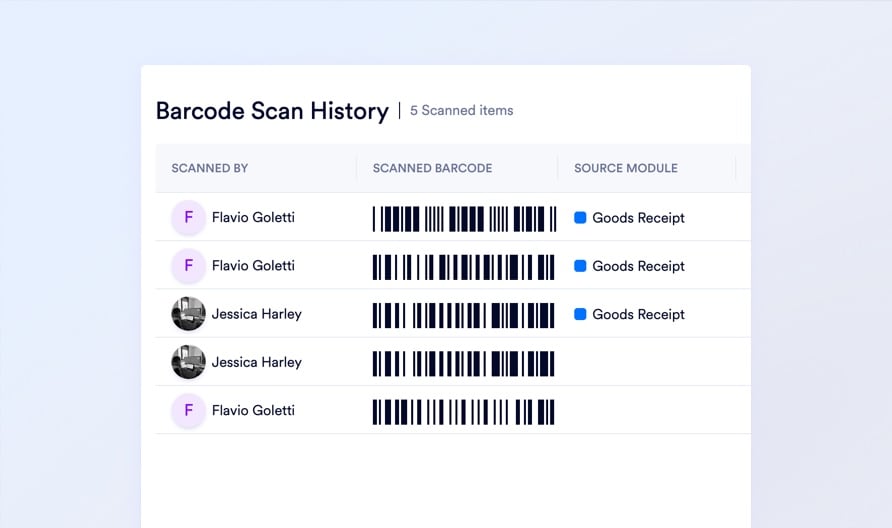
Task: Click Goods Receipt label in Jessica Harley's row
Action: [638, 315]
